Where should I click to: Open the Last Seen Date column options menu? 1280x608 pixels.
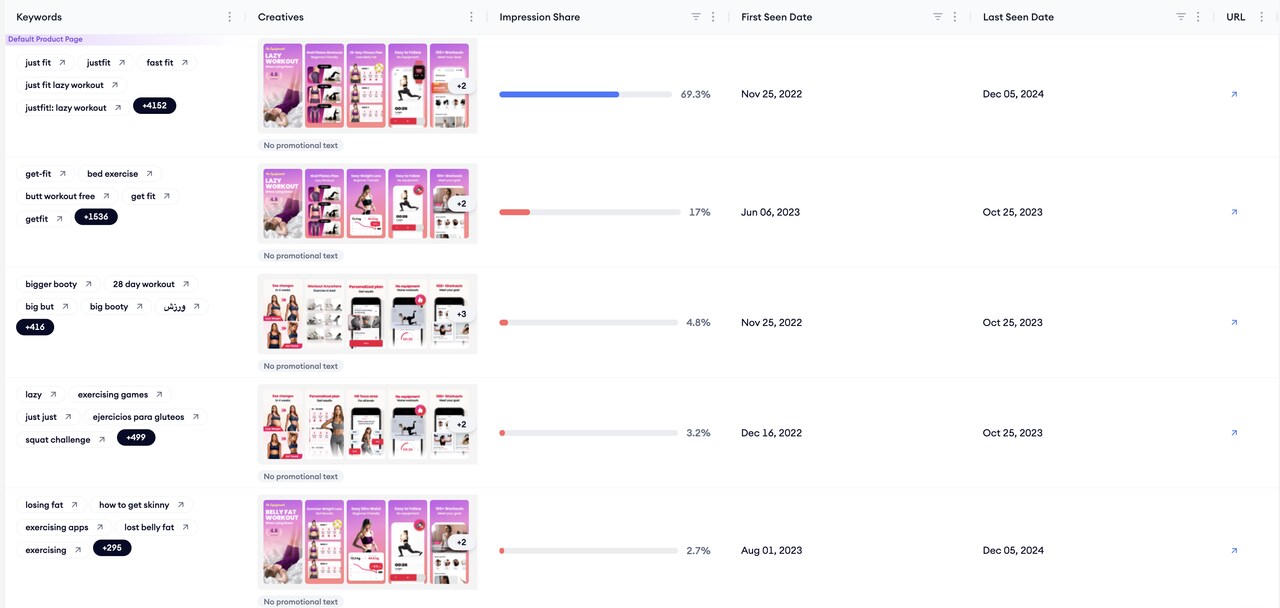(1198, 17)
